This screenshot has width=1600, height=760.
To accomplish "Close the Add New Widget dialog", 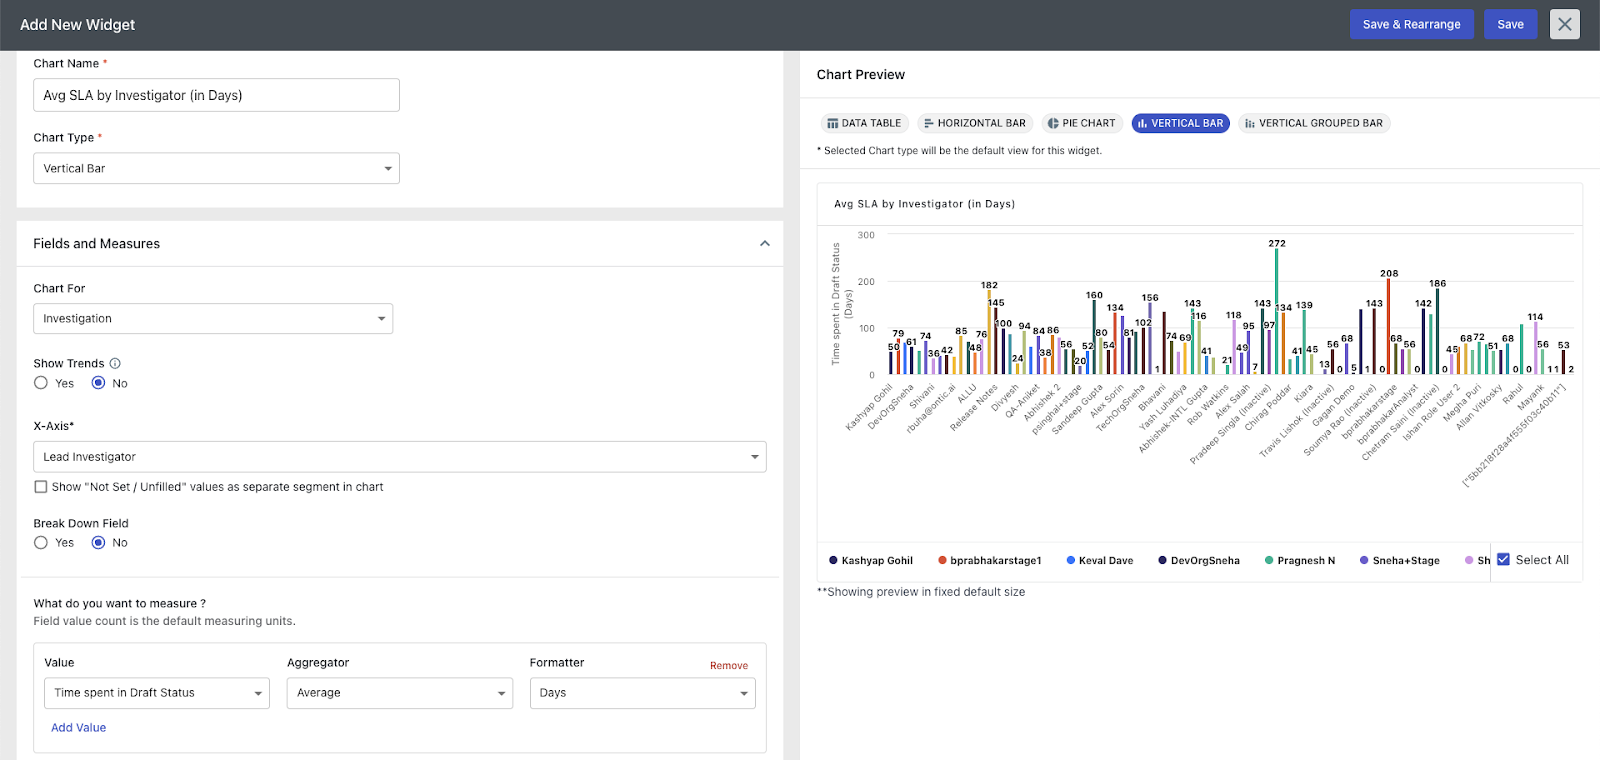I will coord(1564,25).
